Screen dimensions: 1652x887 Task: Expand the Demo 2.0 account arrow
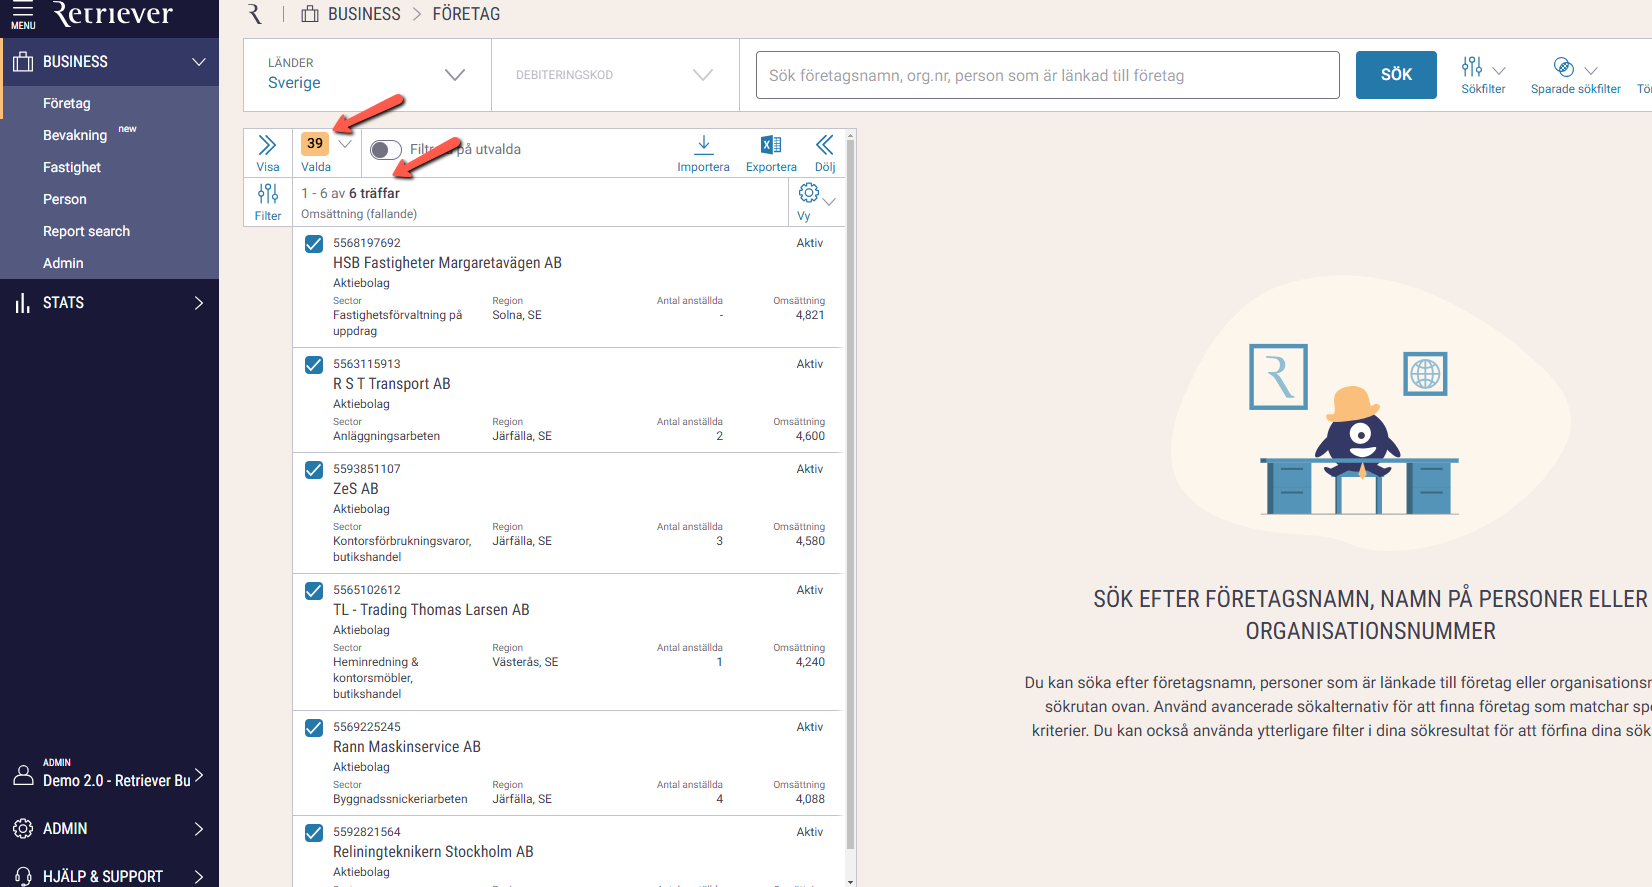(x=199, y=775)
